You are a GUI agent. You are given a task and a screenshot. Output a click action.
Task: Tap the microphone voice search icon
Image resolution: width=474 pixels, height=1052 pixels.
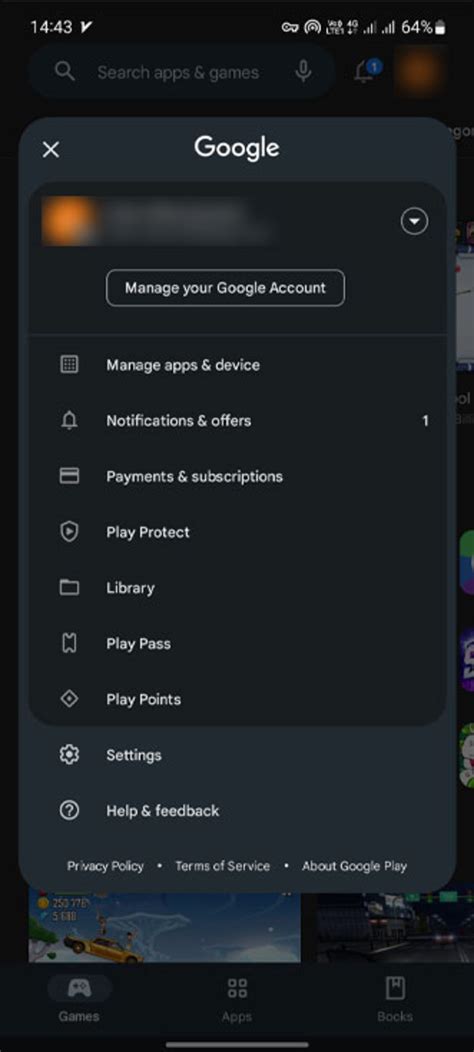click(303, 72)
